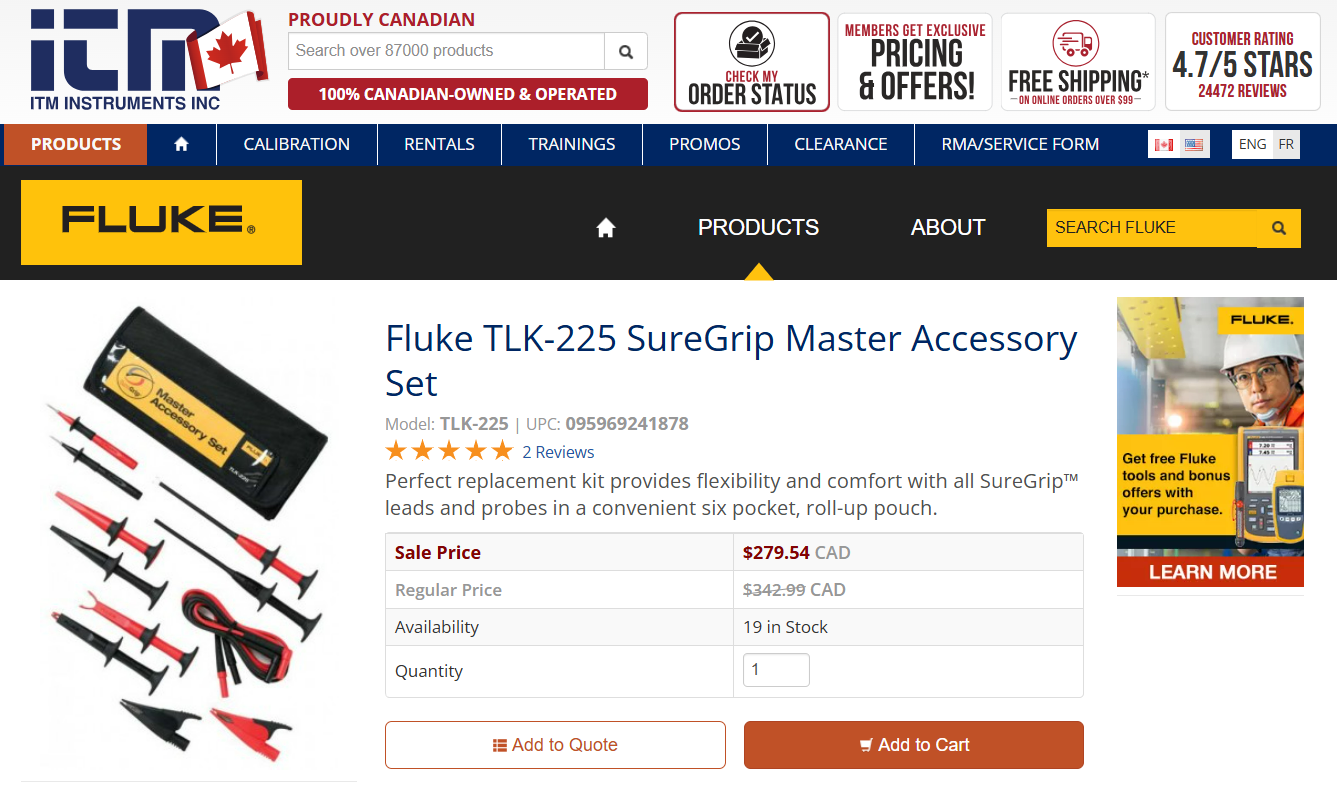The width and height of the screenshot is (1337, 787).
Task: Click the Fluke search magnifier icon
Action: (1278, 227)
